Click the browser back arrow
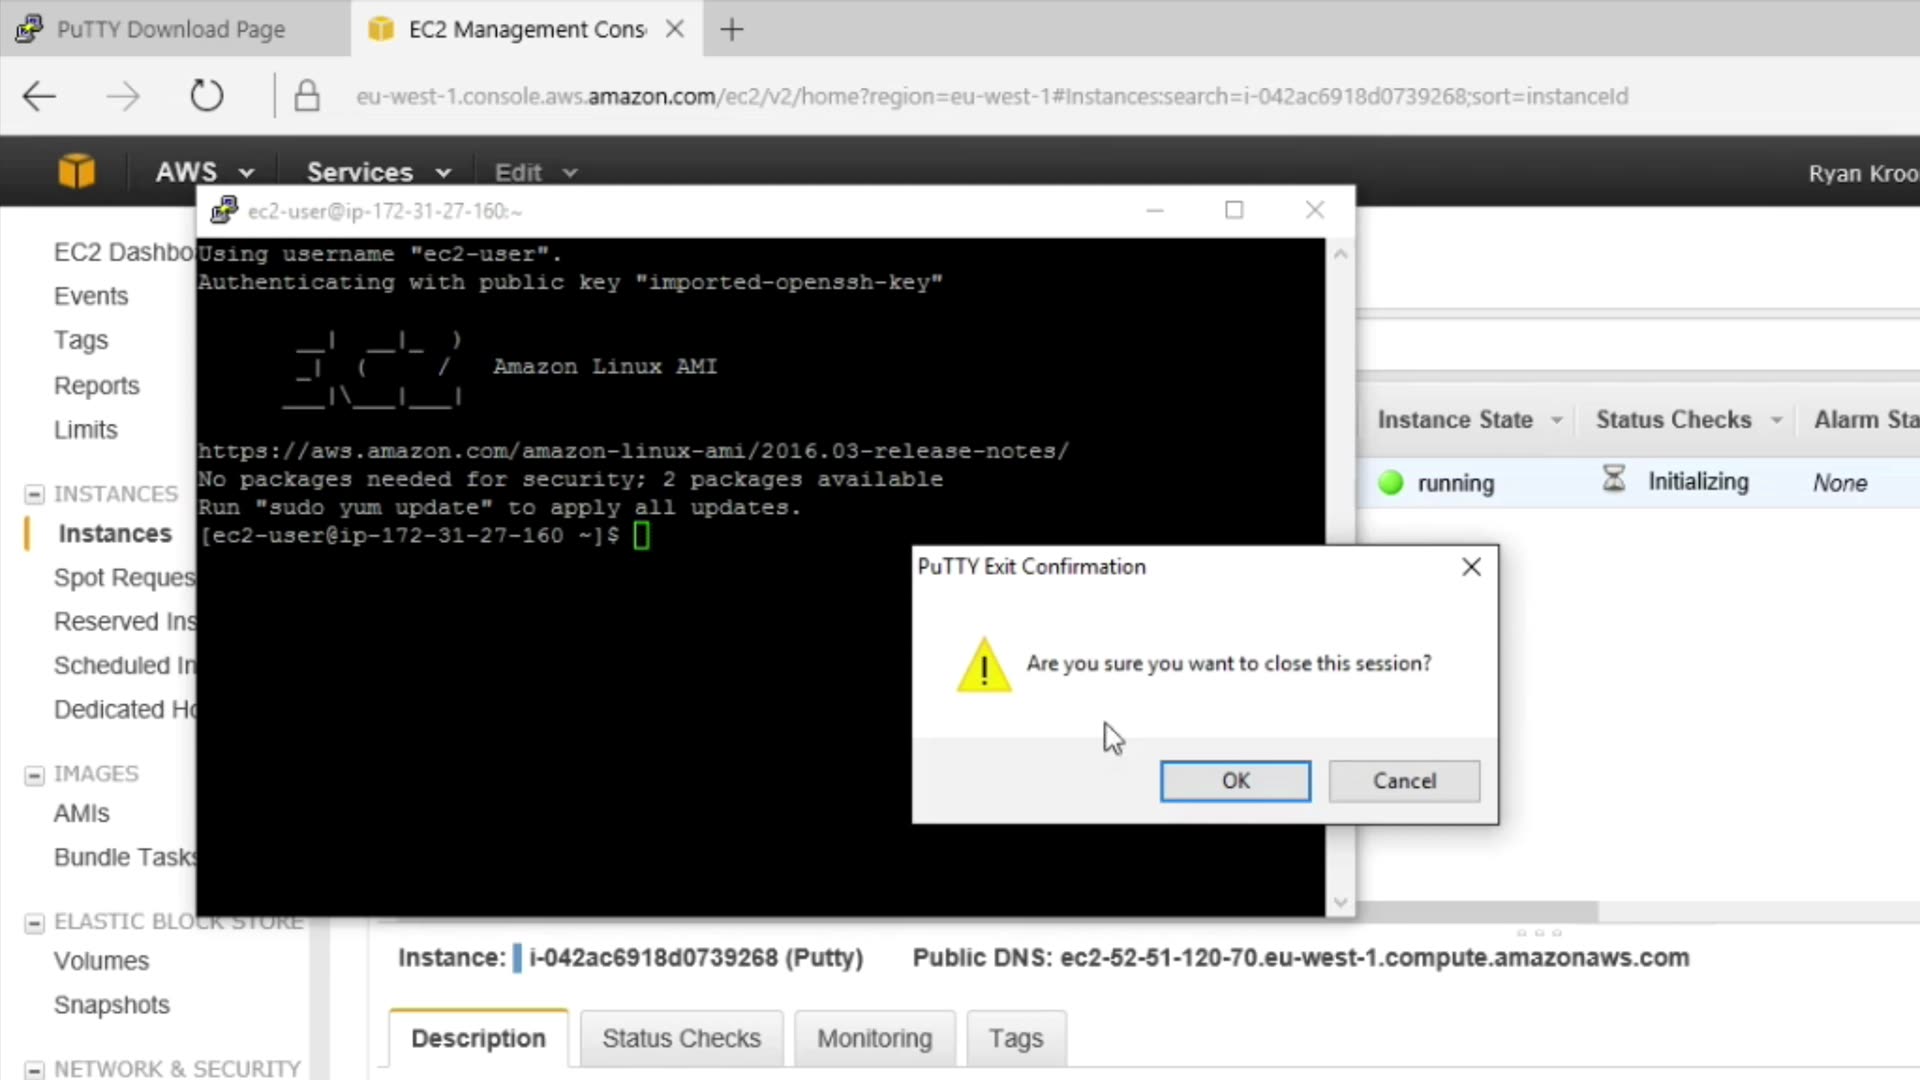Screen dimensions: 1920x1080 (40, 97)
